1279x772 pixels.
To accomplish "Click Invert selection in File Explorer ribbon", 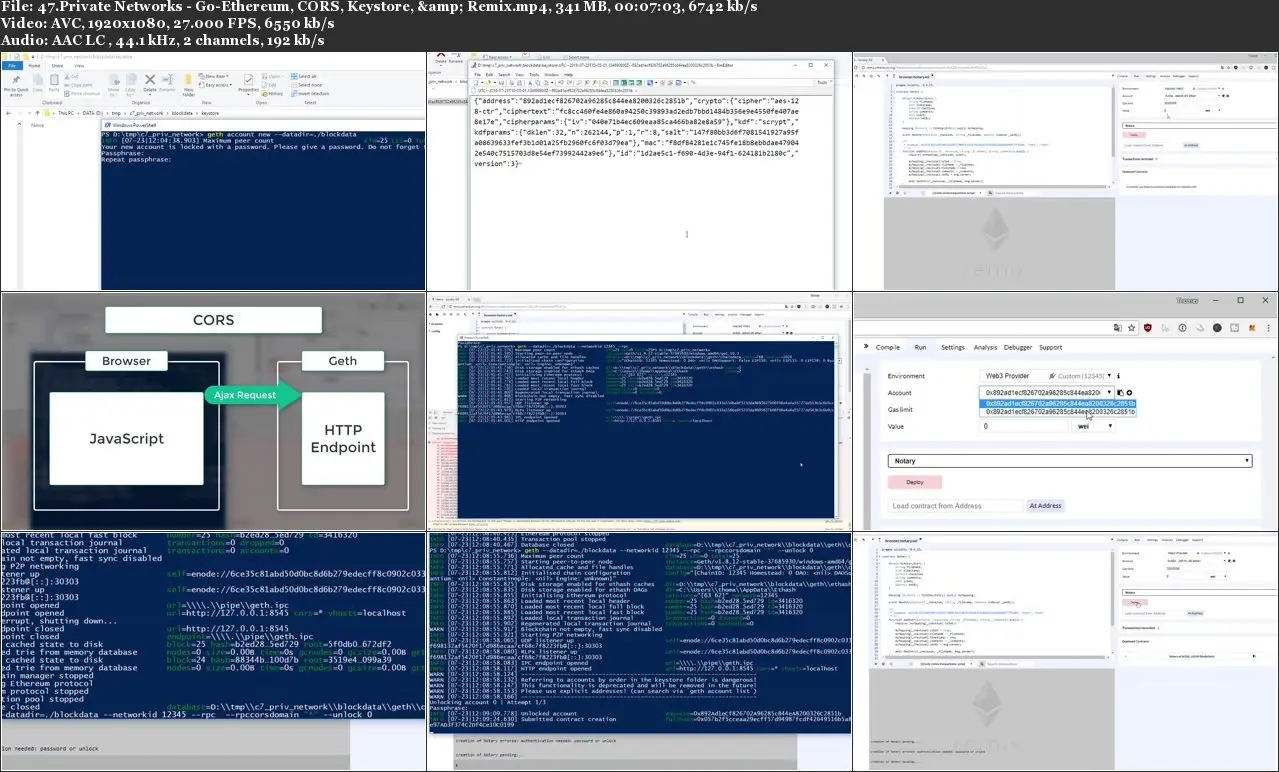I will pyautogui.click(x=308, y=92).
